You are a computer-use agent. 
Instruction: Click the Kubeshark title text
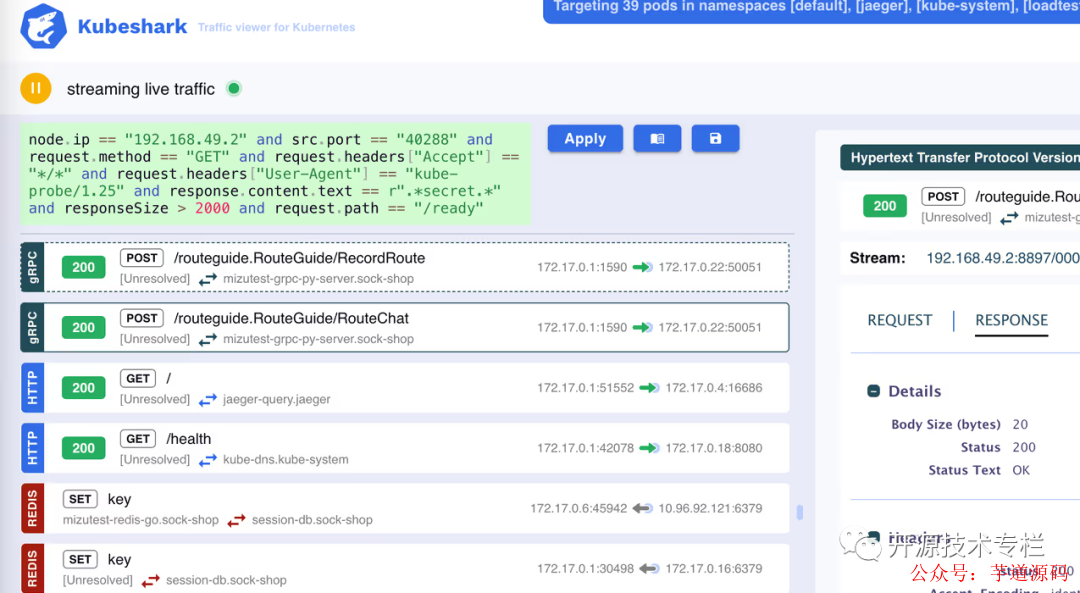tap(132, 27)
